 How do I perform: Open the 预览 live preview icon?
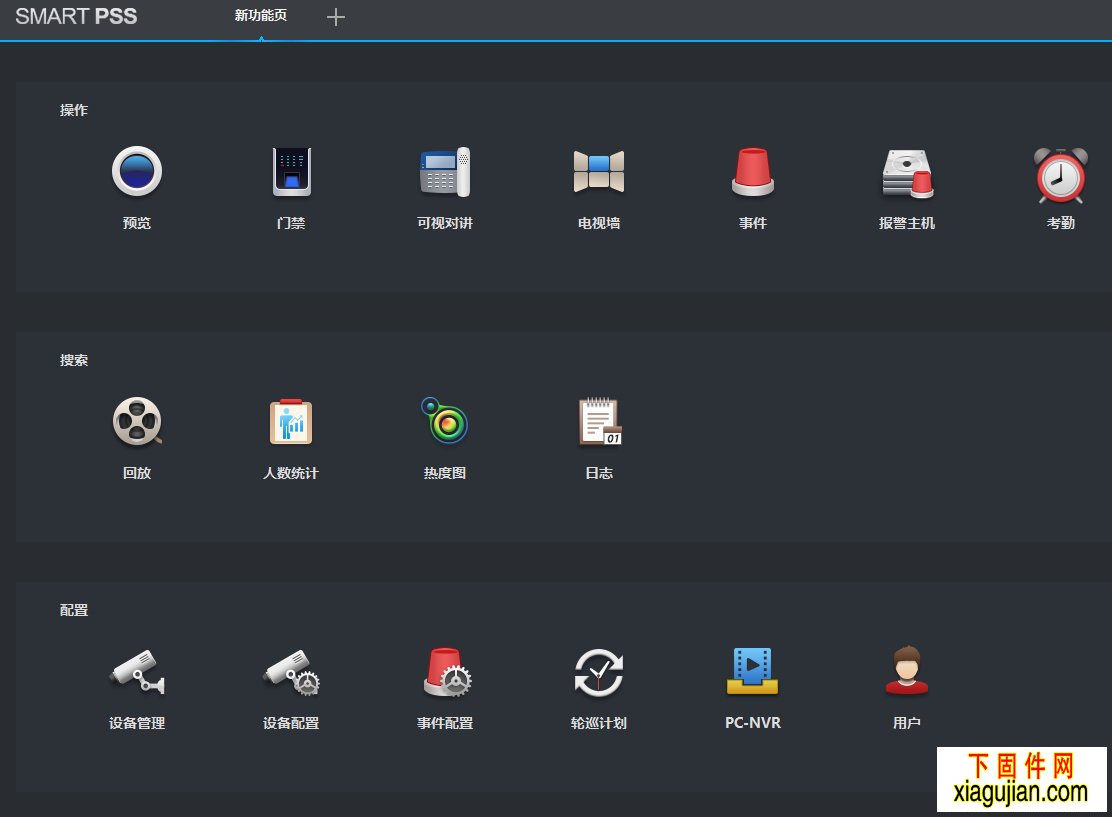click(137, 171)
